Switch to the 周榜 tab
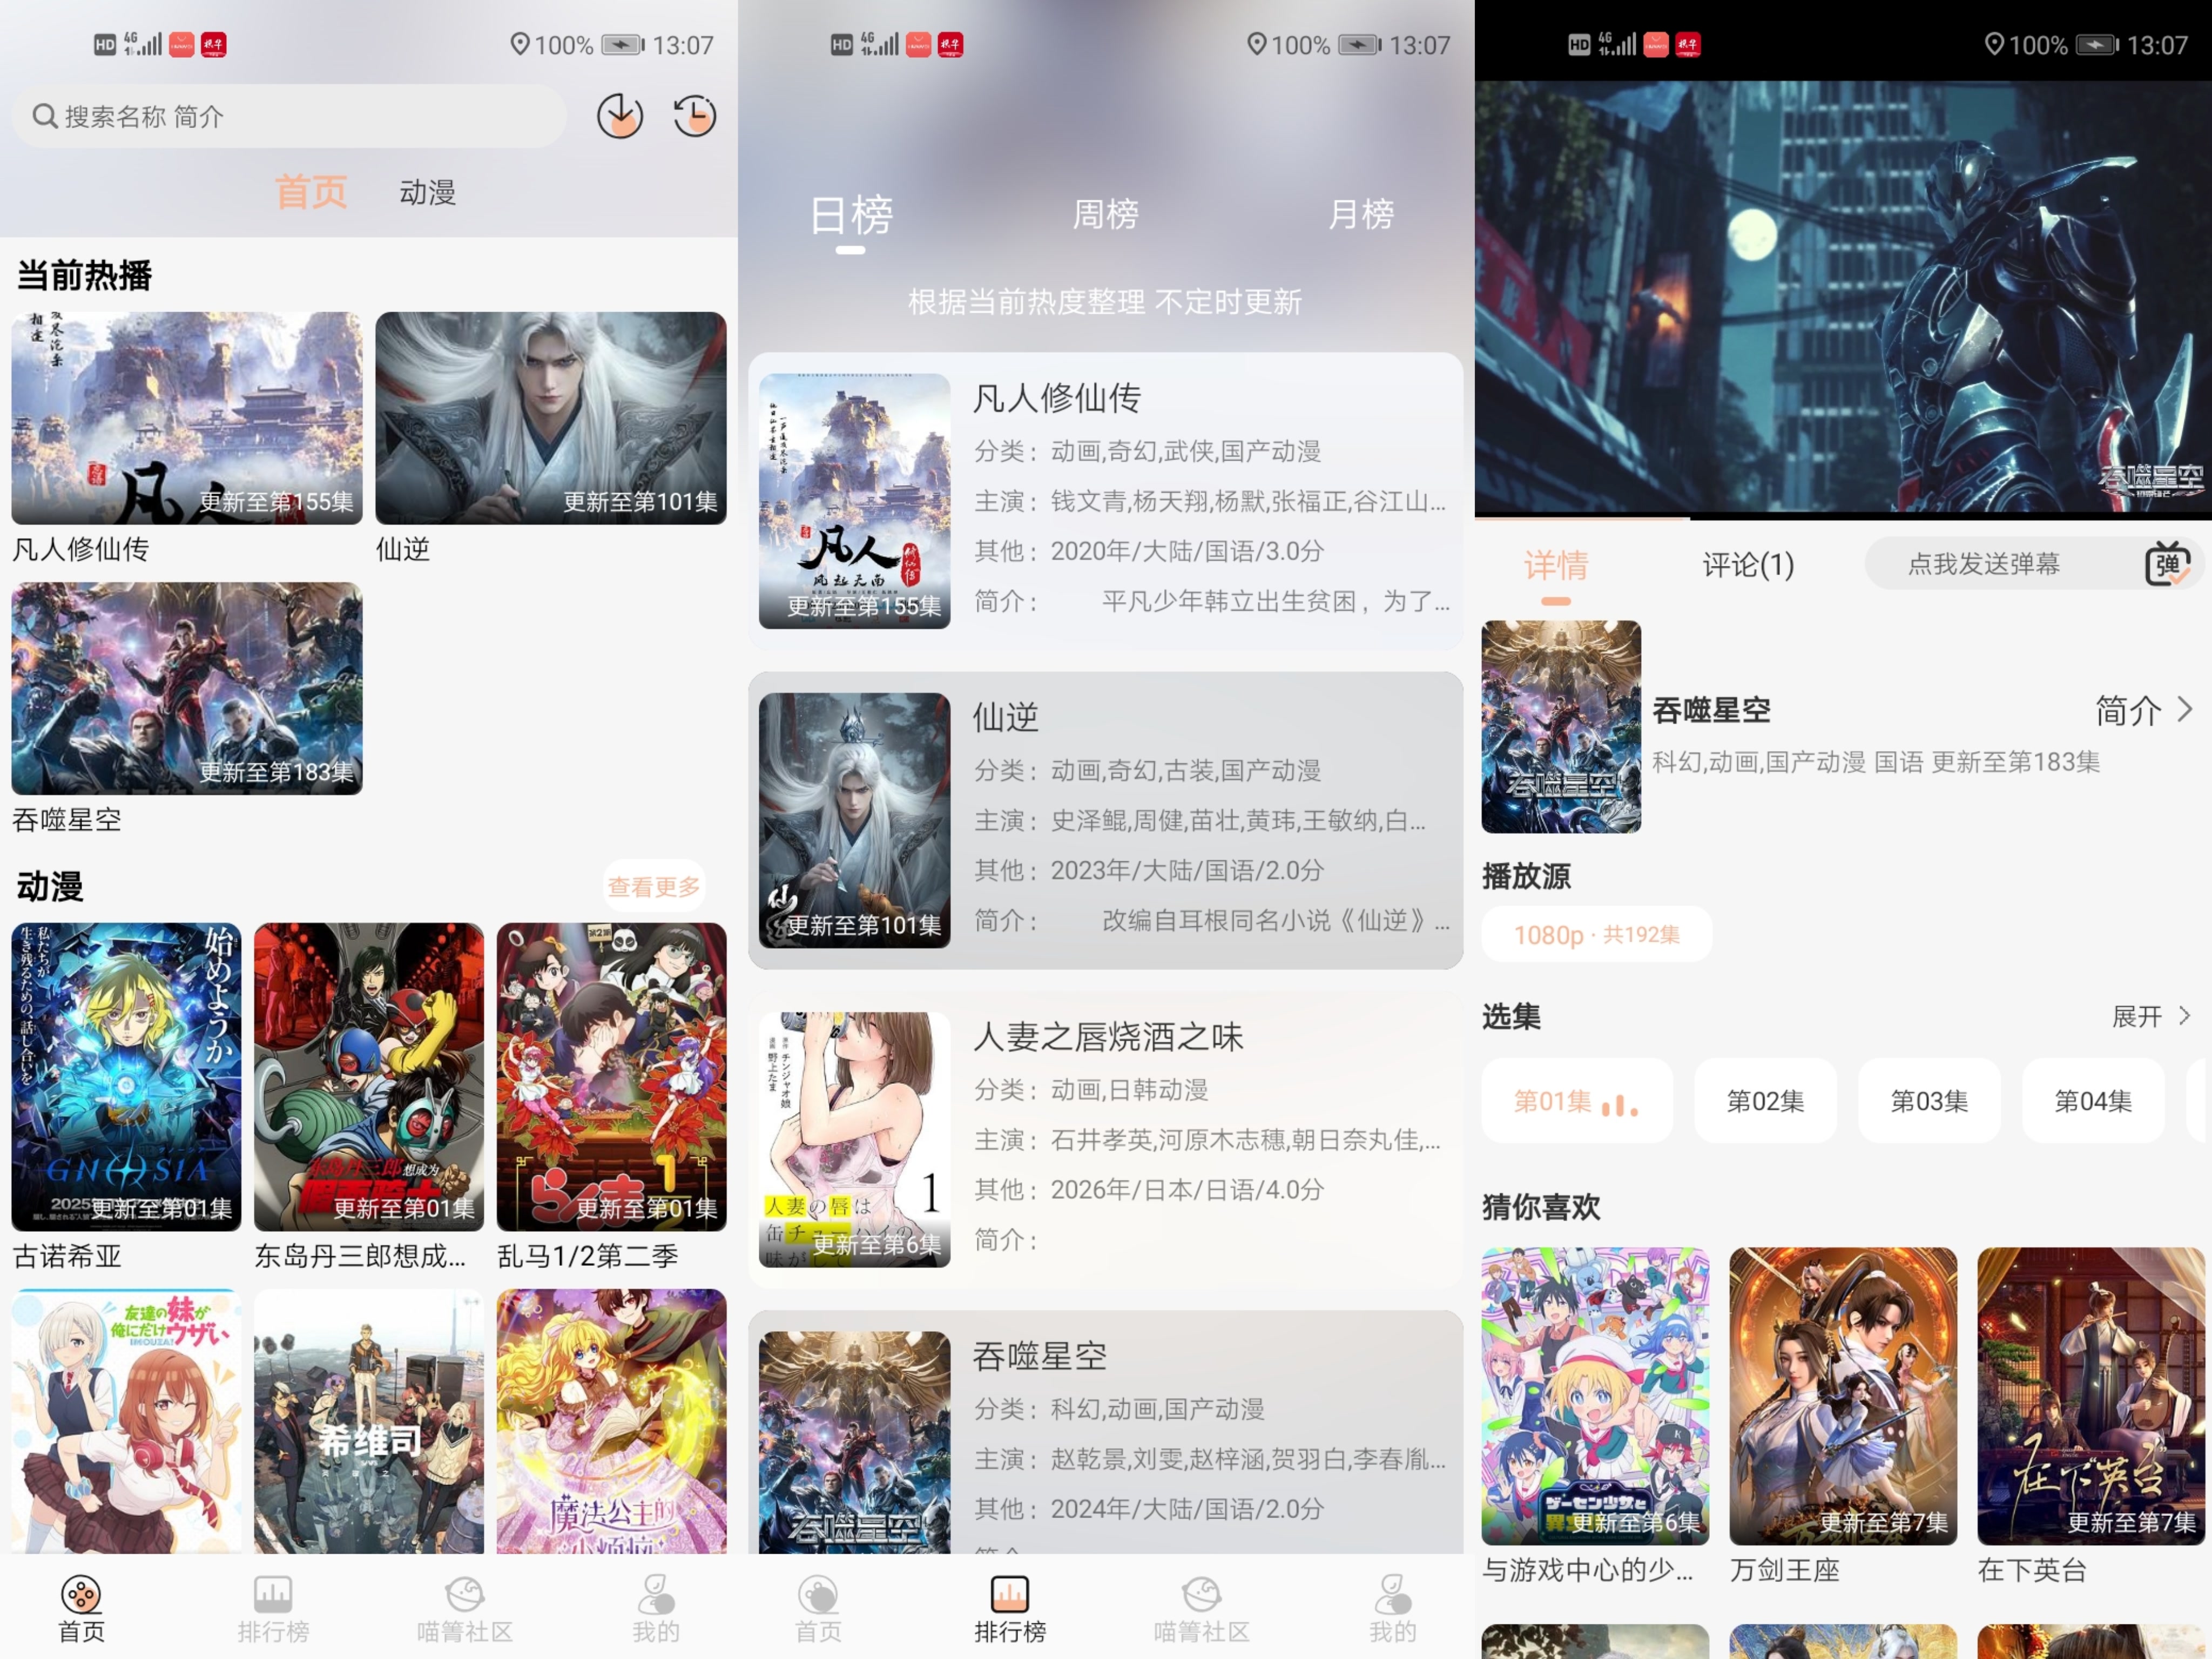This screenshot has width=2212, height=1659. [x=1105, y=214]
